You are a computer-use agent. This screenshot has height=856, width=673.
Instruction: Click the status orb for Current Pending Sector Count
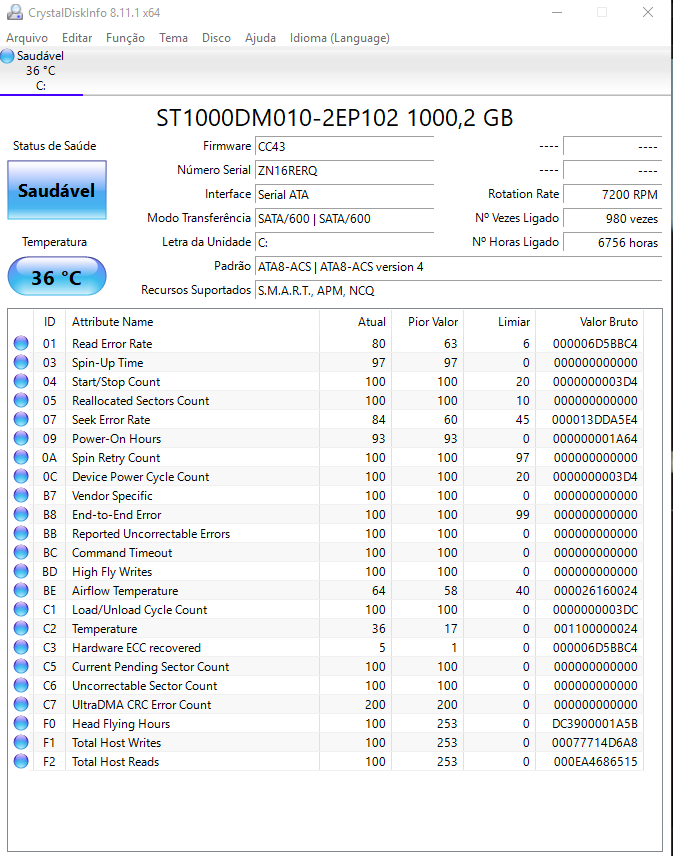[x=21, y=666]
